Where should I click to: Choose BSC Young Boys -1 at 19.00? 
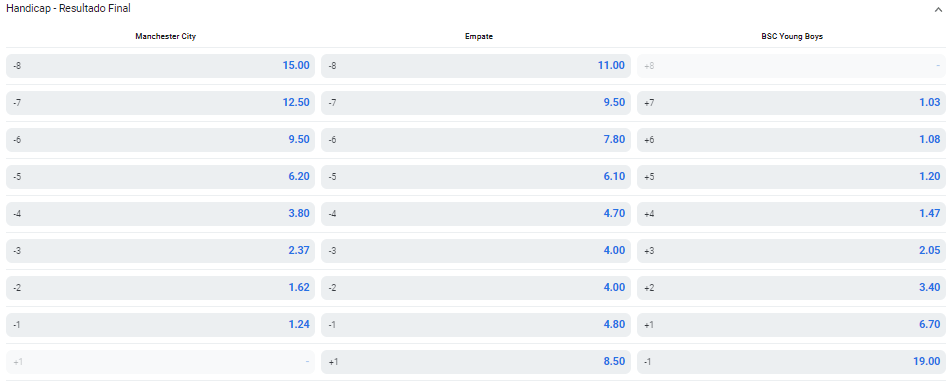791,362
